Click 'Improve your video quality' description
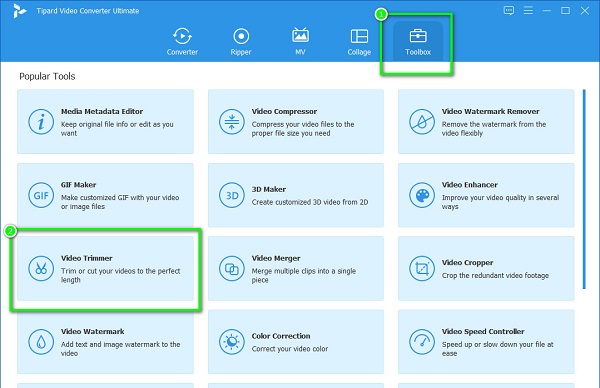600x388 pixels. point(500,202)
